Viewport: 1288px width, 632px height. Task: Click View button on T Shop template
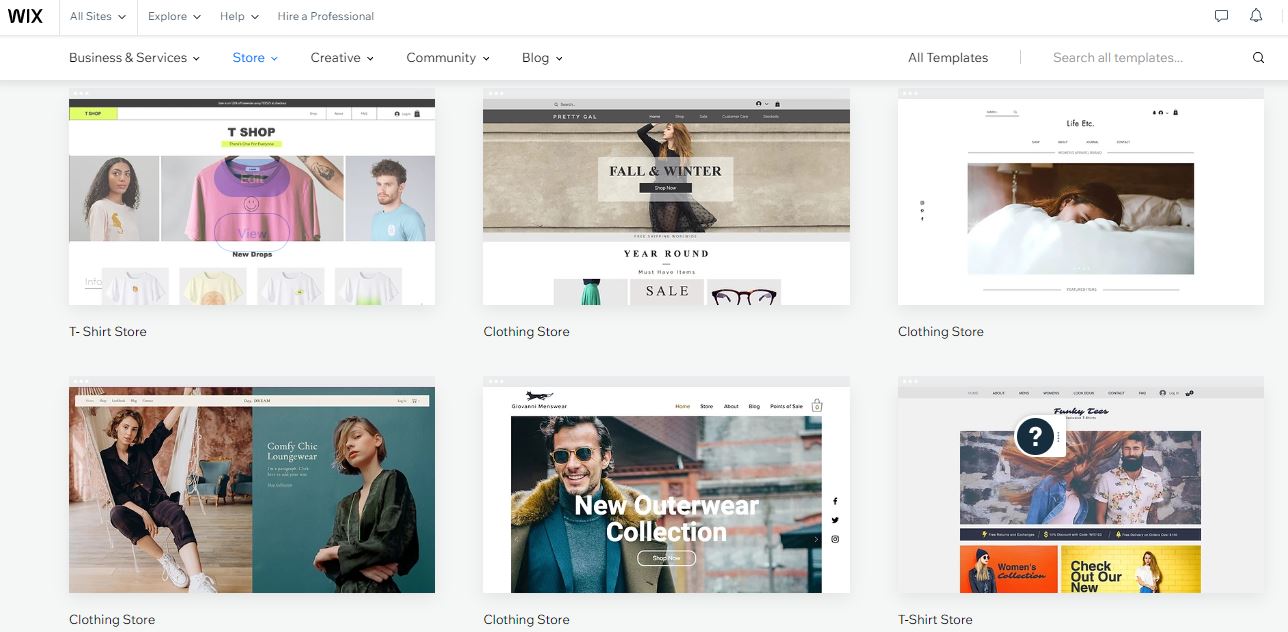[252, 233]
